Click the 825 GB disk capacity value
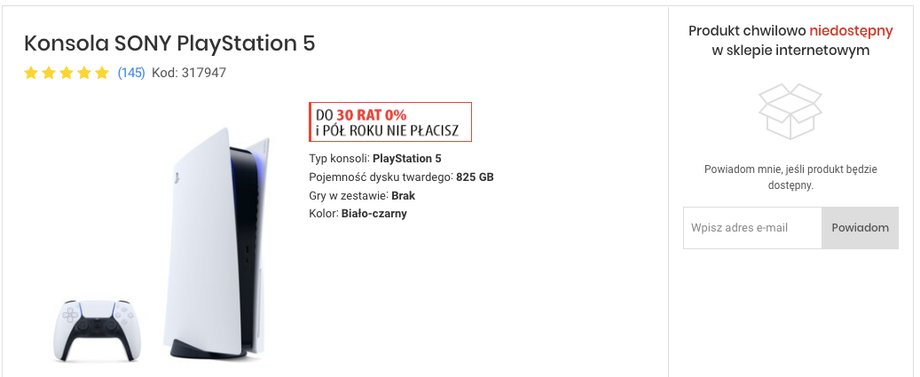Screen dimensions: 920x377 (475, 176)
